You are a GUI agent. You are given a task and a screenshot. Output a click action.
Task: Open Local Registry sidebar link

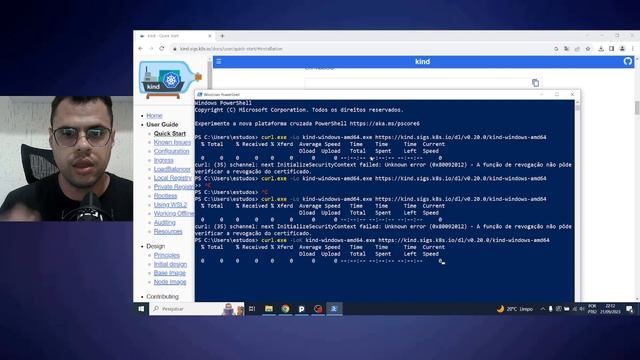tap(173, 178)
